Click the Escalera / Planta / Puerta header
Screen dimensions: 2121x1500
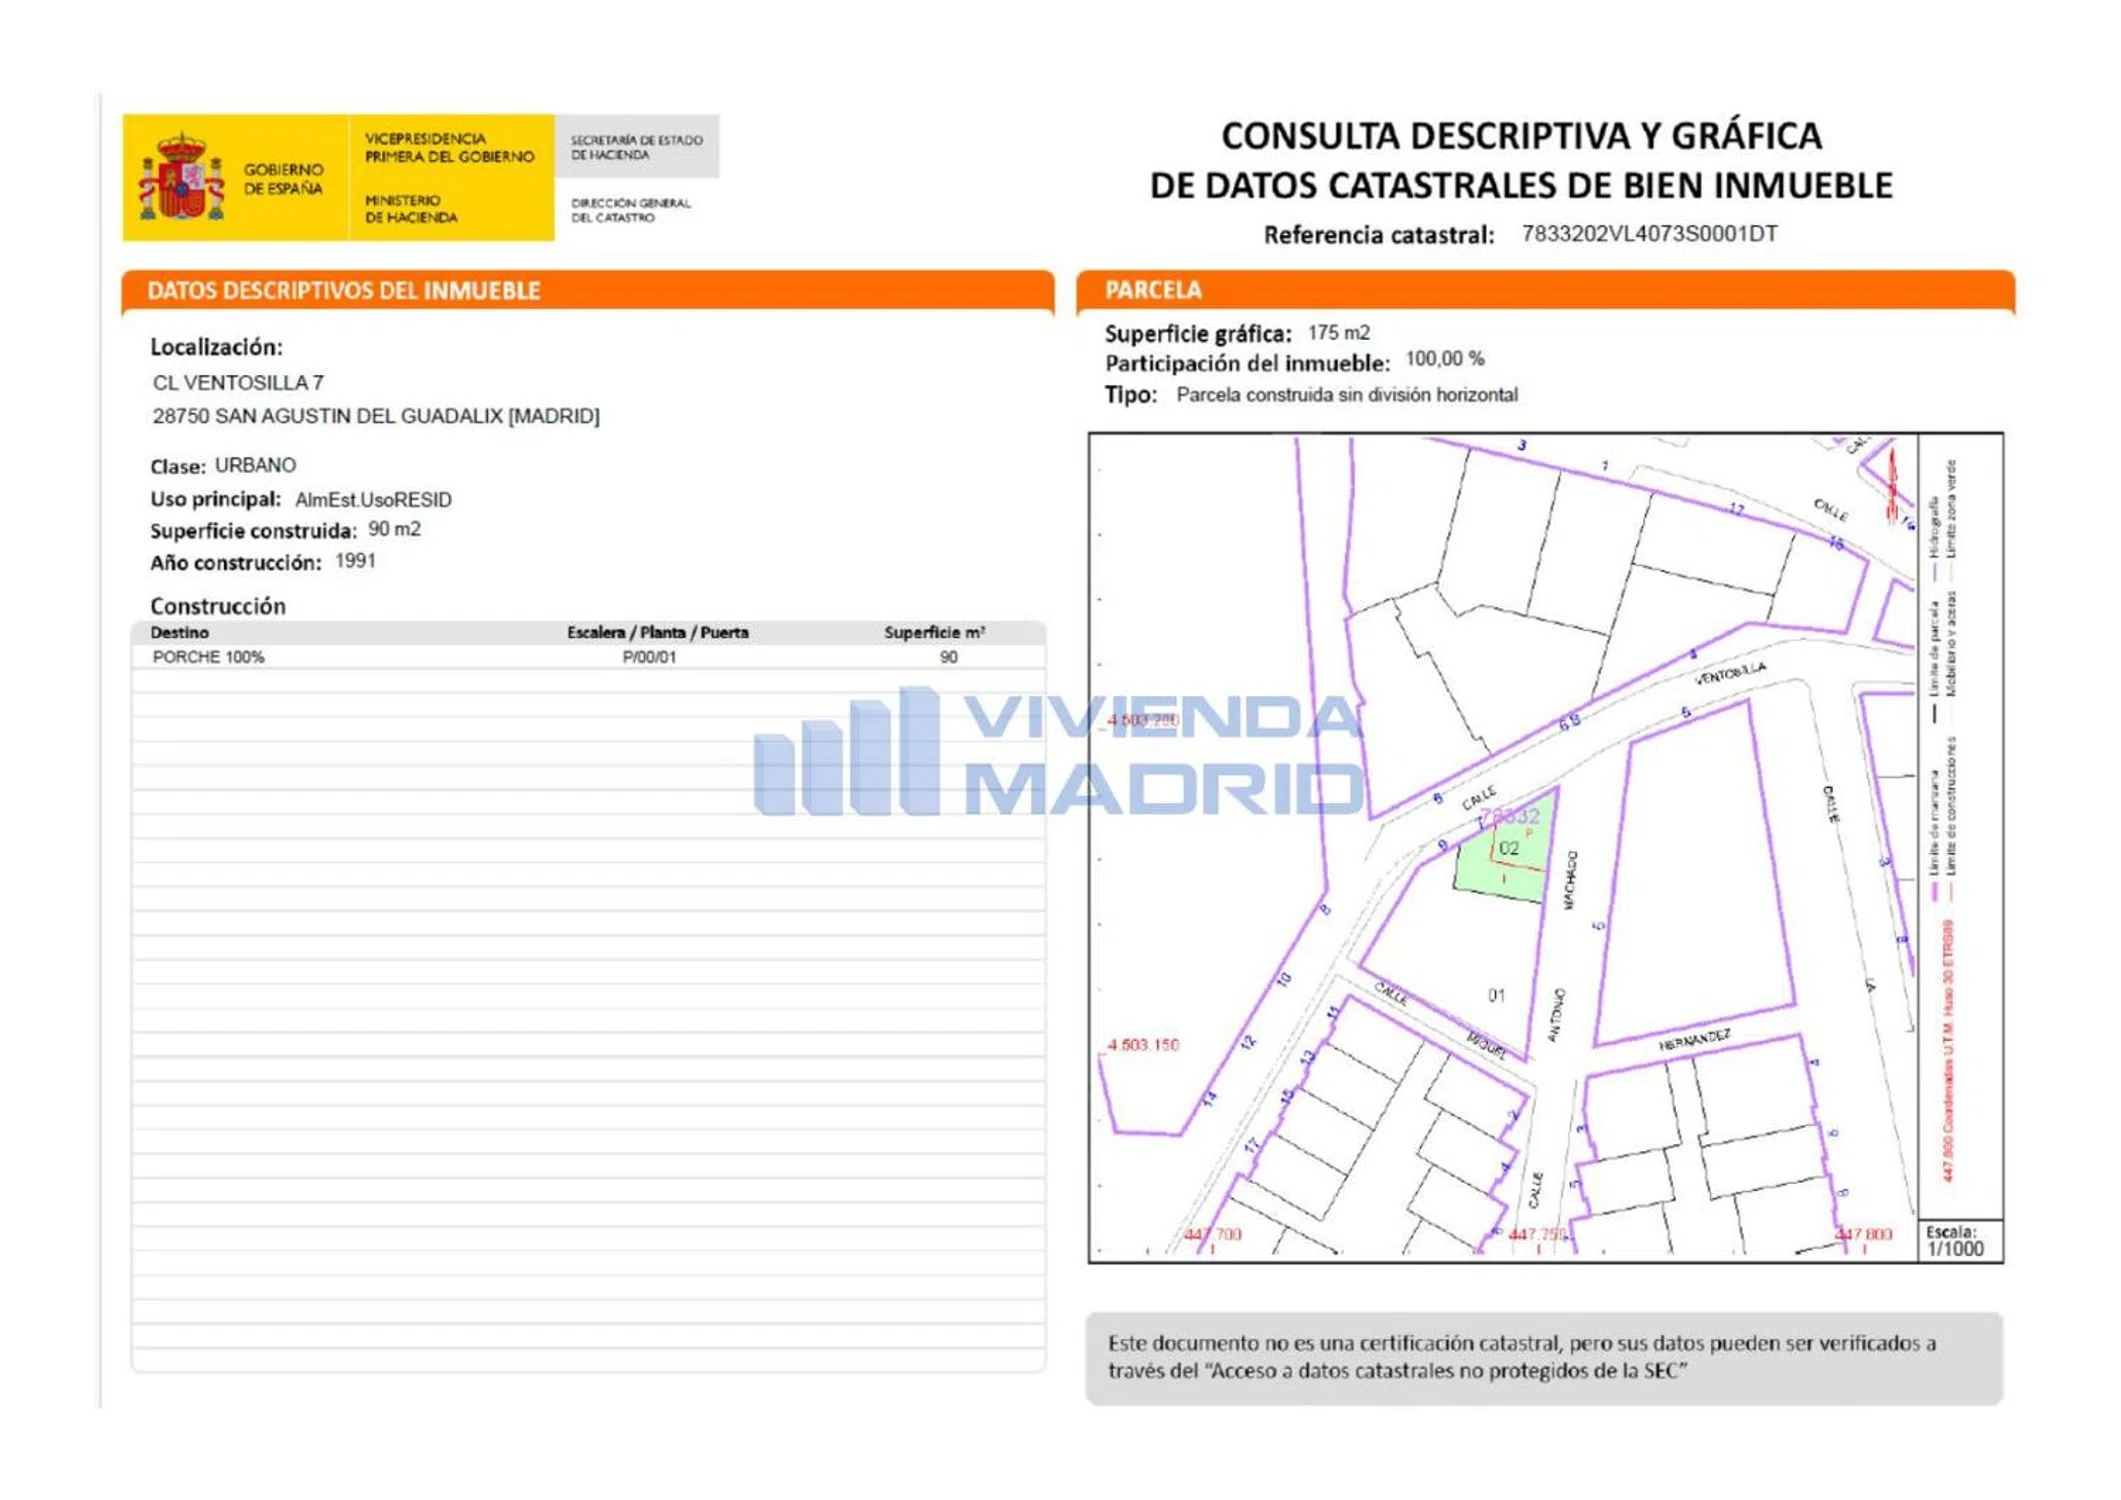[657, 632]
